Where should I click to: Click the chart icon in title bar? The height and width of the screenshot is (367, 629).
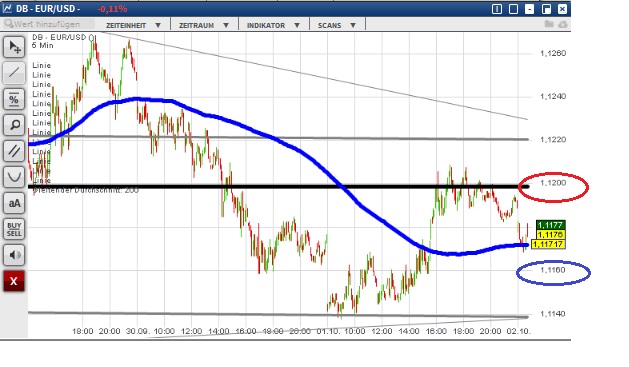7,8
